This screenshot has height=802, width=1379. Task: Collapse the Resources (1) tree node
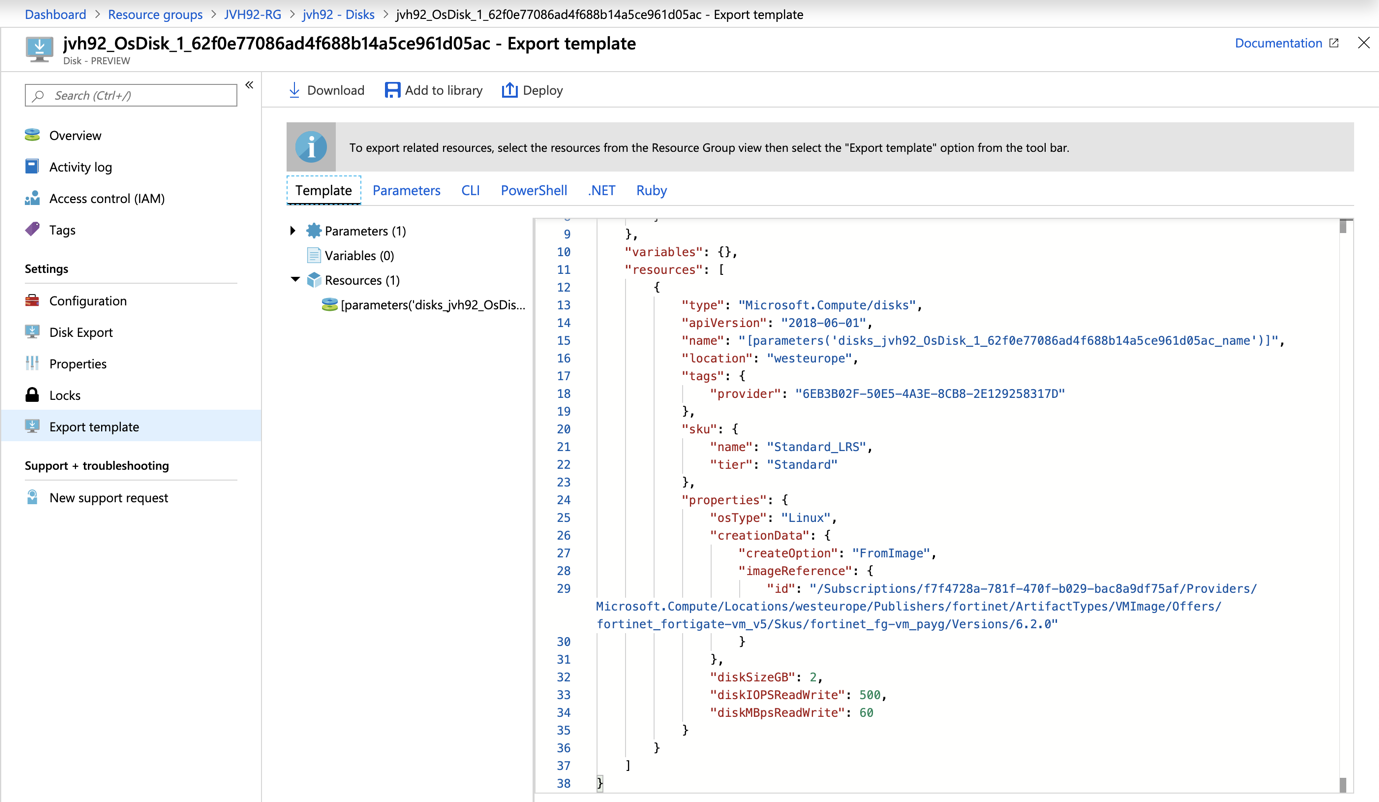point(295,280)
